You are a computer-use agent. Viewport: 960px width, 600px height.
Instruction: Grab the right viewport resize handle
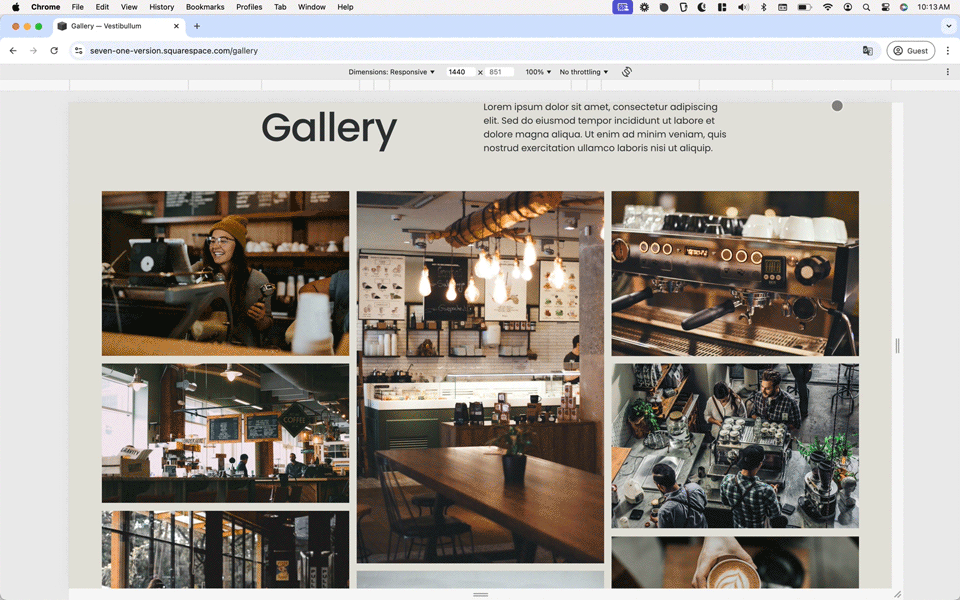pyautogui.click(x=898, y=346)
